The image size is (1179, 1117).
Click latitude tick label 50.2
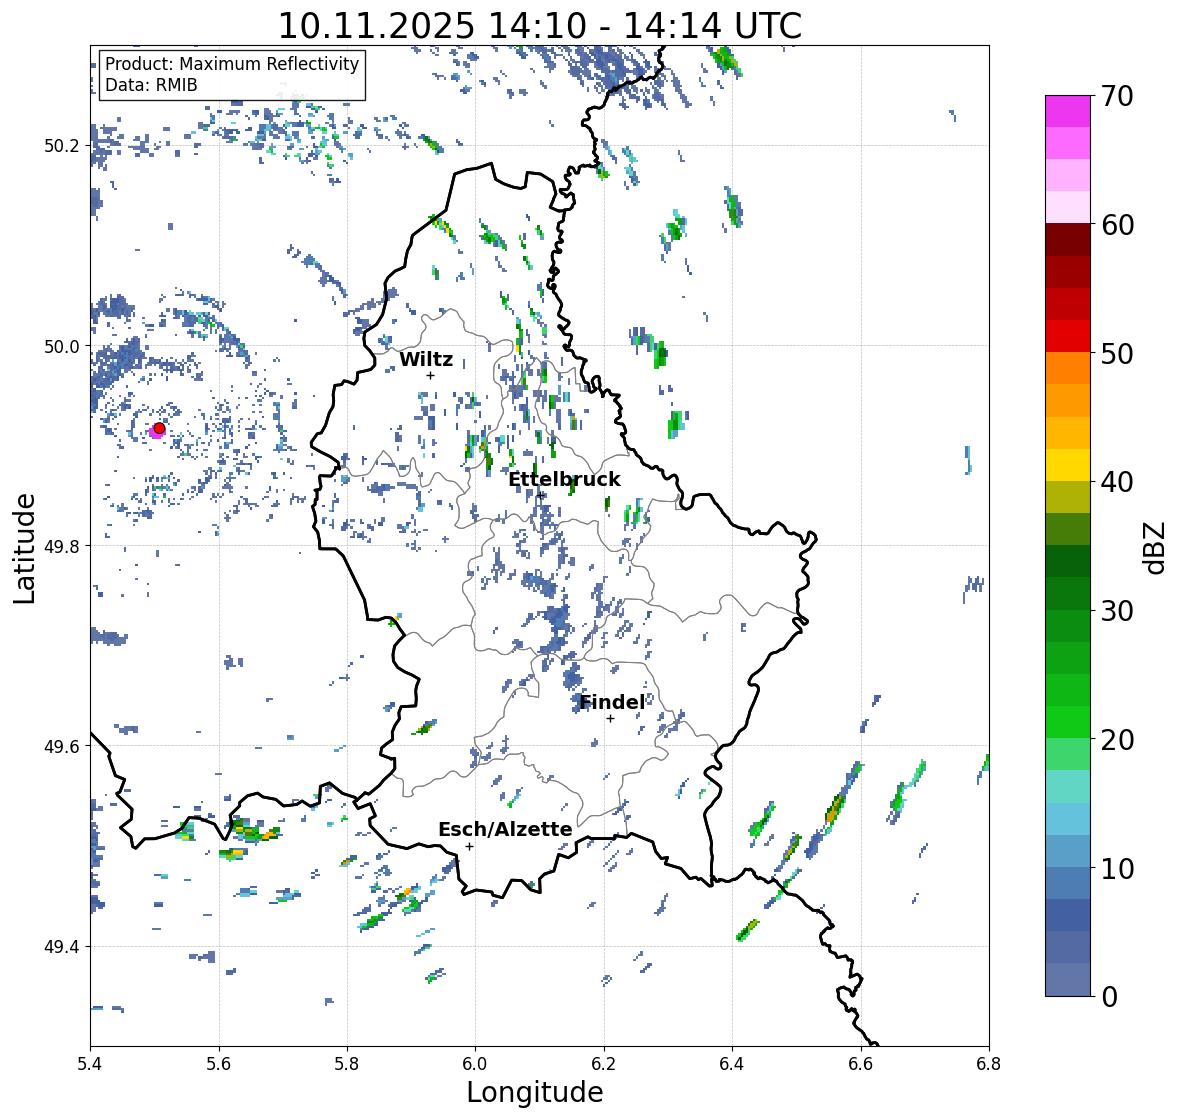[x=62, y=146]
